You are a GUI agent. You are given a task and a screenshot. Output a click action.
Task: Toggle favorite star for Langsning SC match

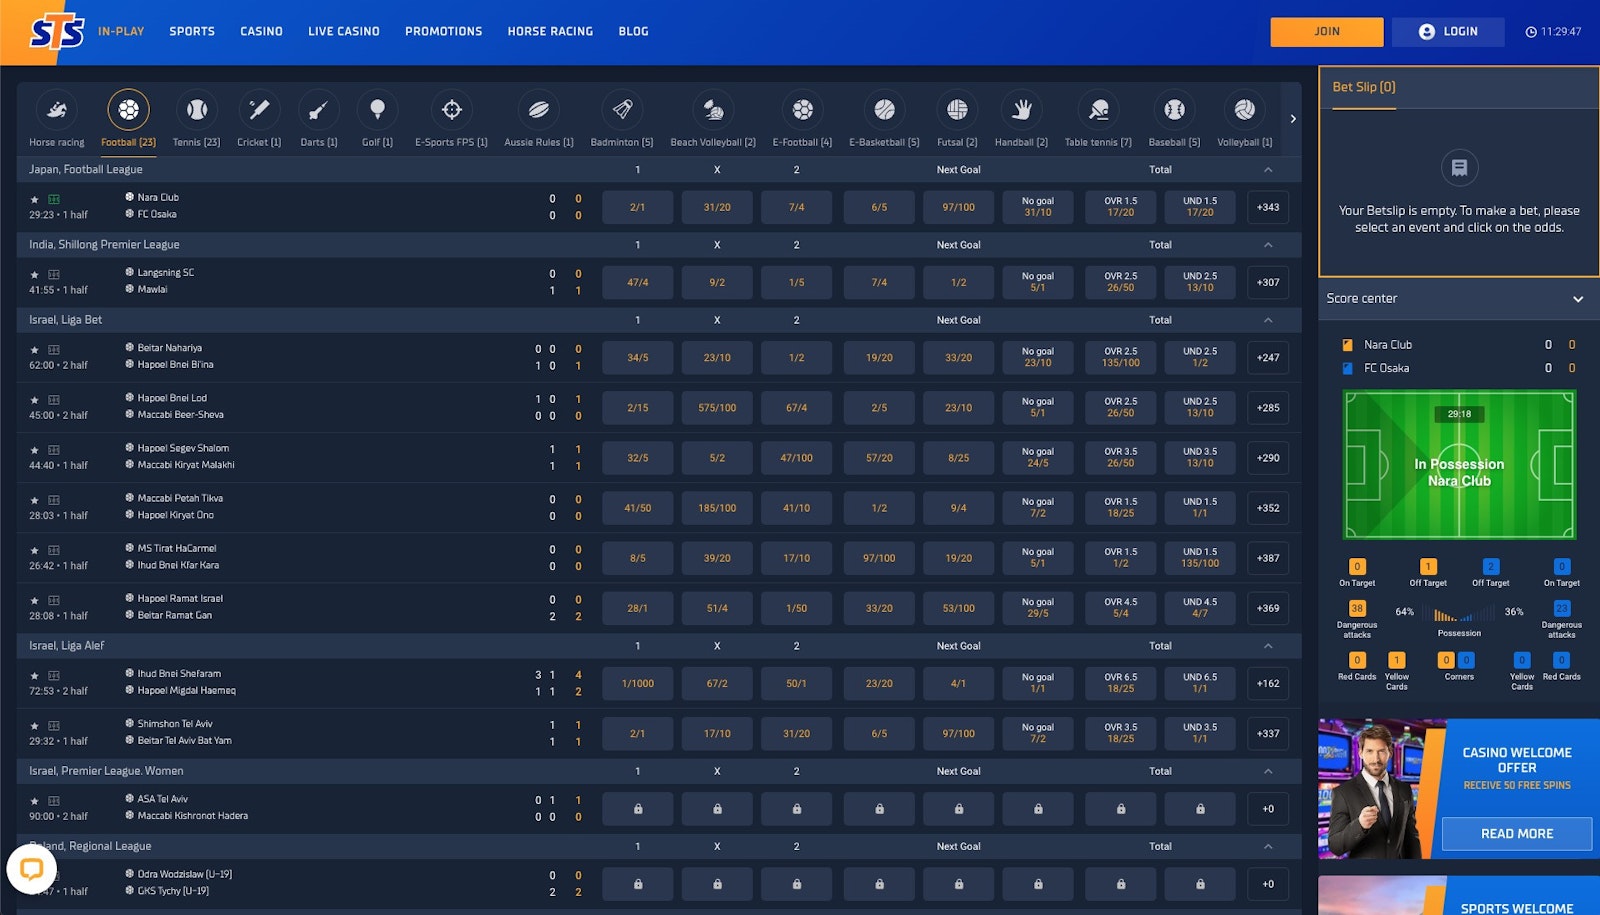click(x=35, y=274)
